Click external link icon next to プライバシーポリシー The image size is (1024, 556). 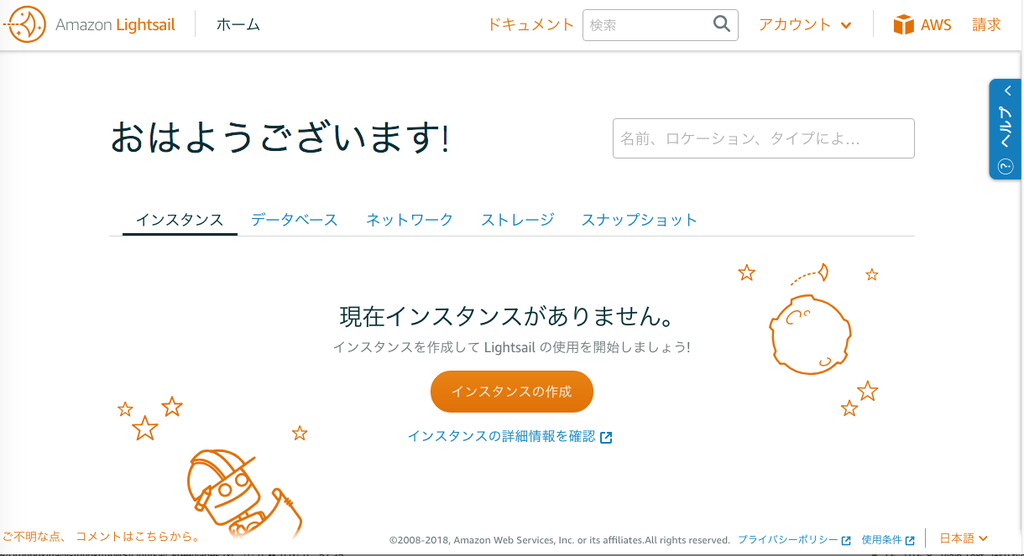846,540
